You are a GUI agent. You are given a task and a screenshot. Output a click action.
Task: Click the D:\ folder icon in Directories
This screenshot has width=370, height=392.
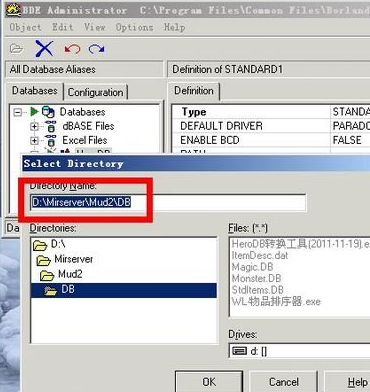[40, 246]
